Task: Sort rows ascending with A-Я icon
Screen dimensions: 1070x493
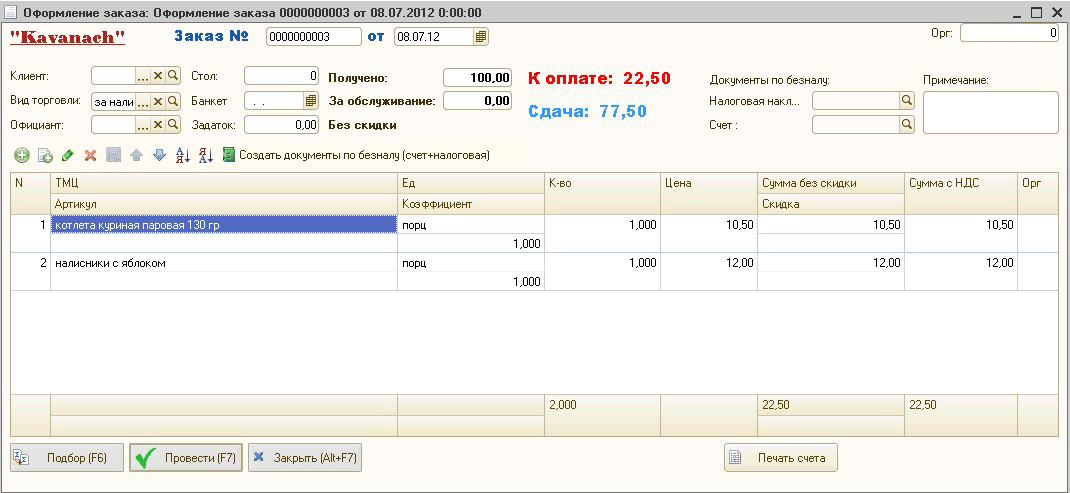Action: [x=182, y=155]
